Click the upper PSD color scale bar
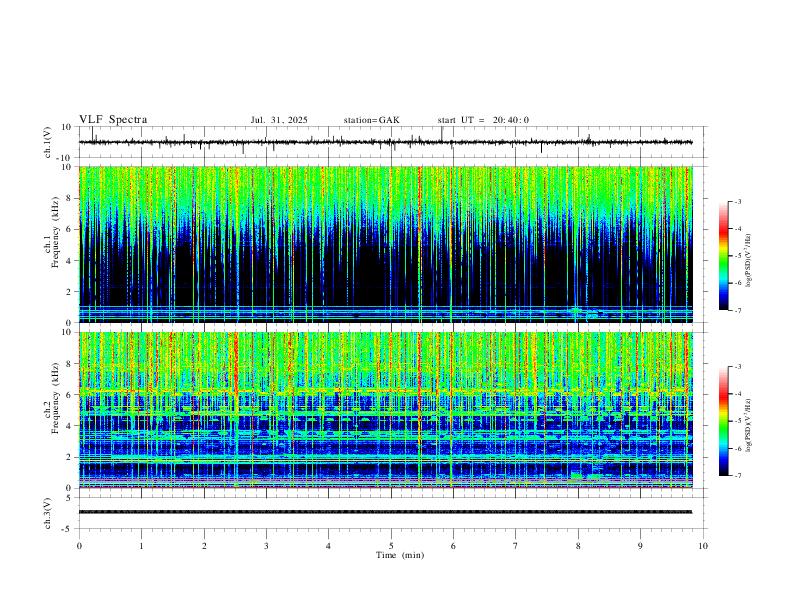Viewport: 792px width, 612px height. (x=723, y=256)
